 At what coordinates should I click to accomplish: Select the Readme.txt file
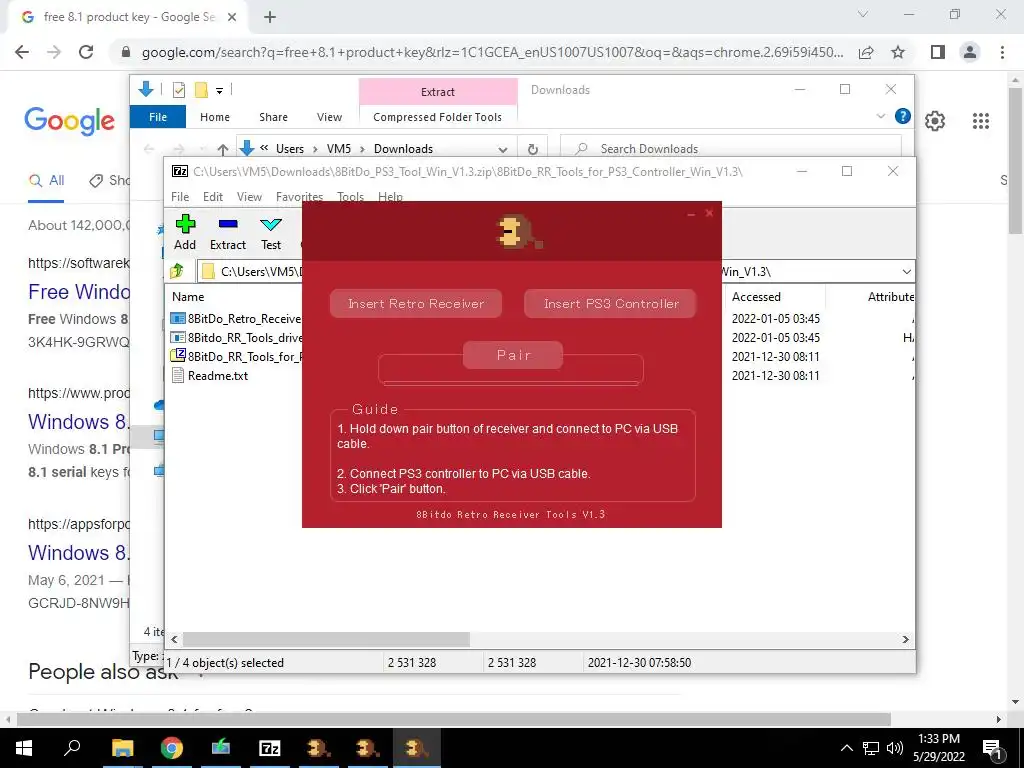click(x=217, y=376)
